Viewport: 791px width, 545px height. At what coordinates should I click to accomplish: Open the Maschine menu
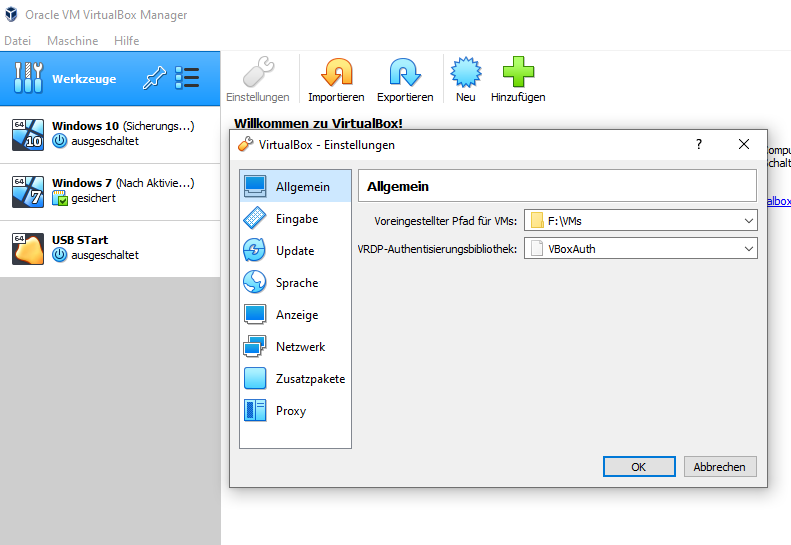(x=73, y=41)
